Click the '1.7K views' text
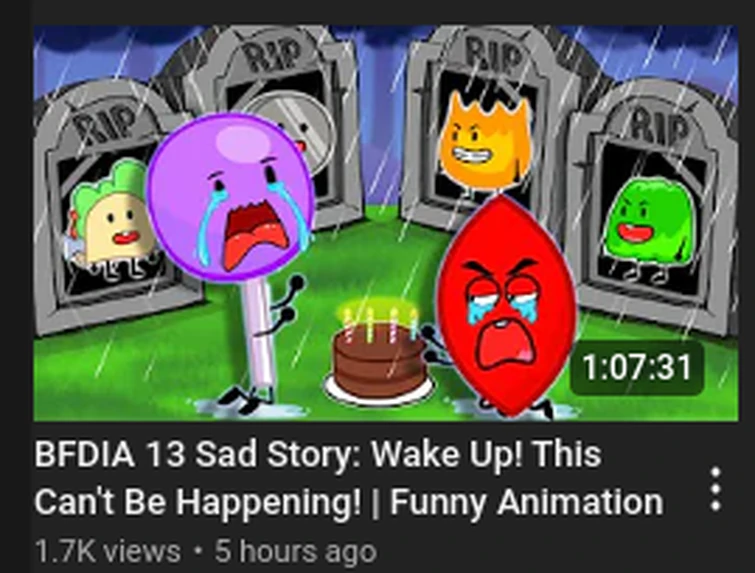755x573 pixels. coord(108,551)
